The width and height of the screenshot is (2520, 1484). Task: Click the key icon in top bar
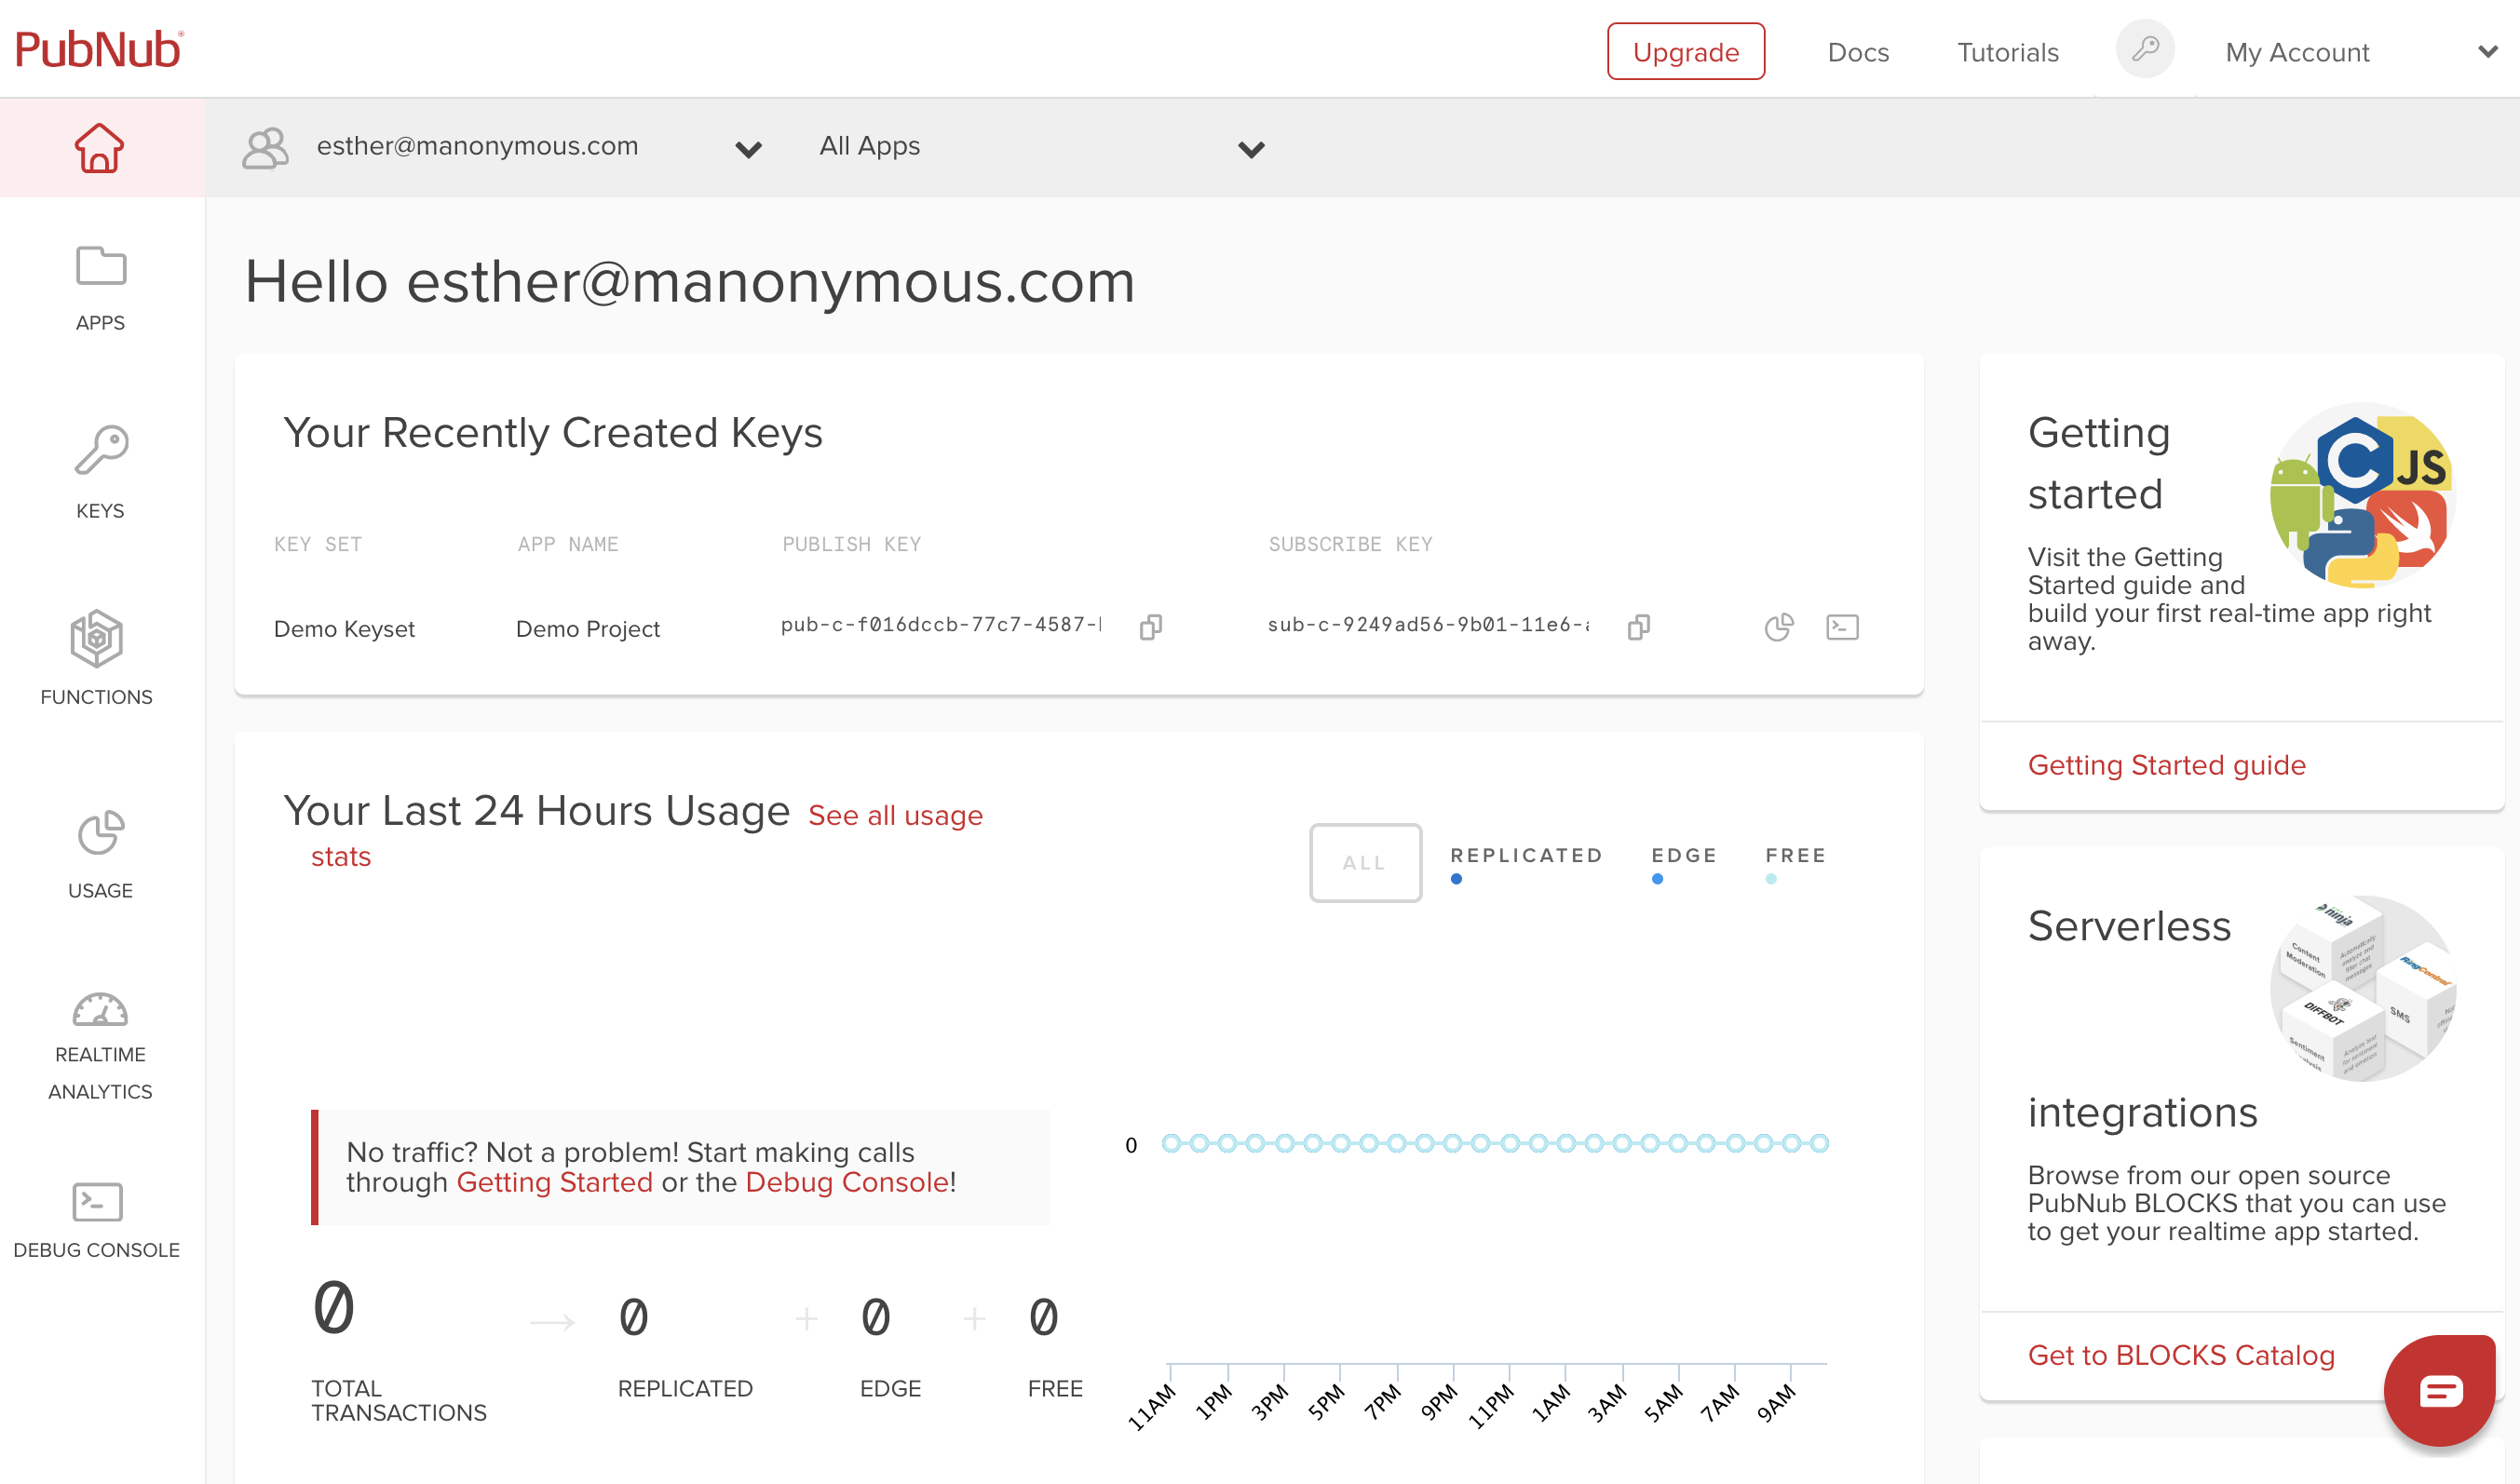coord(2145,49)
